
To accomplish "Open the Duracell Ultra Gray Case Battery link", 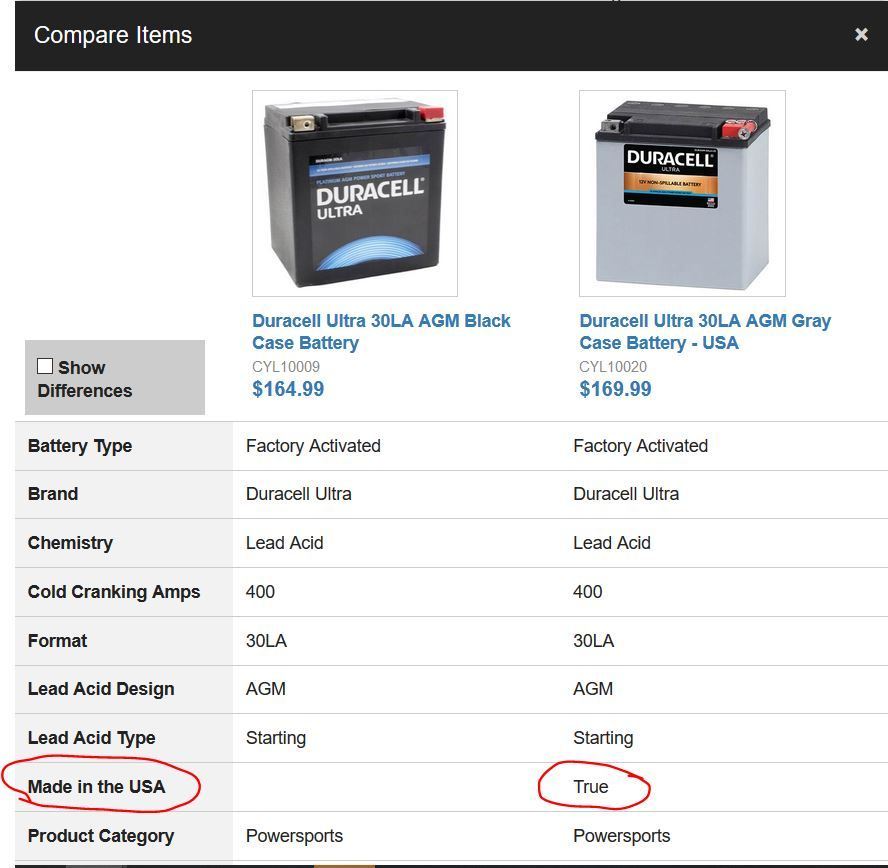I will pyautogui.click(x=705, y=332).
